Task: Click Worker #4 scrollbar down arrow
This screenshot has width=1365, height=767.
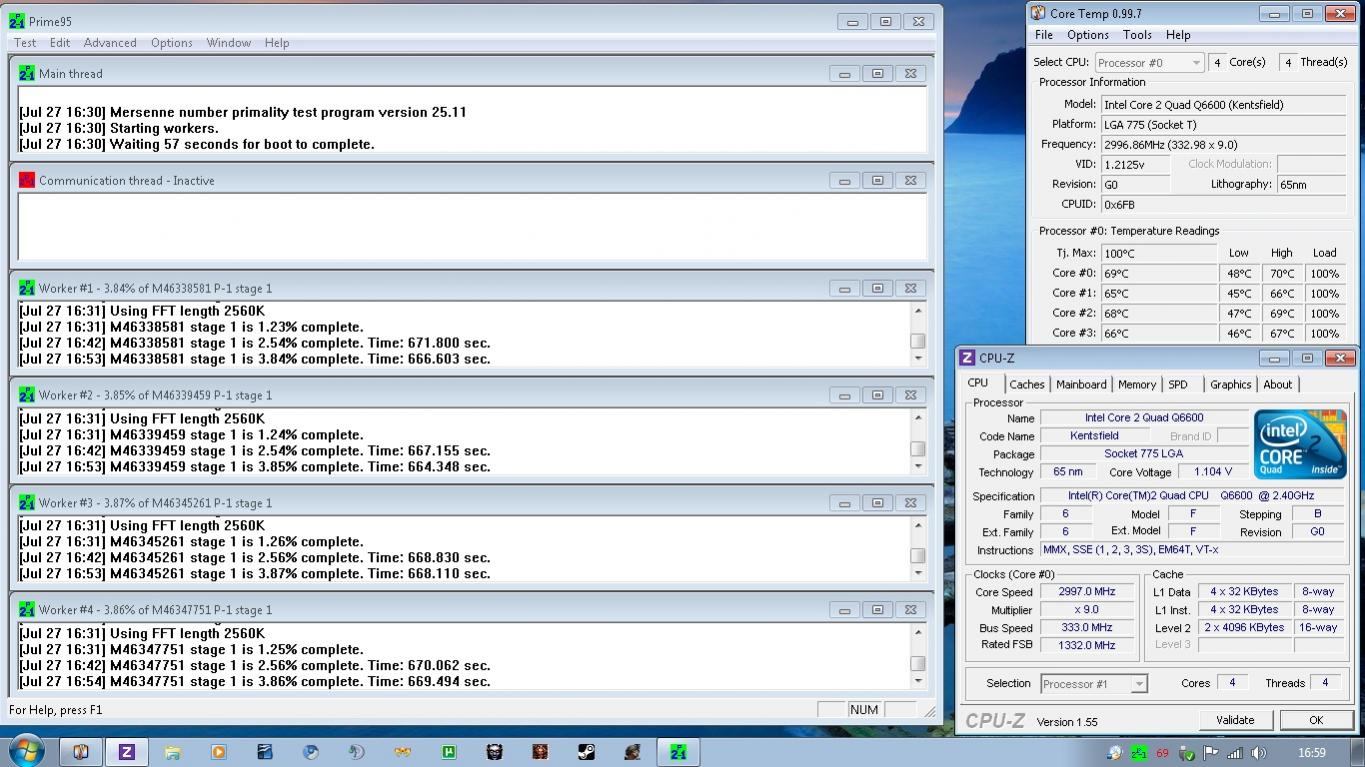Action: [x=918, y=681]
